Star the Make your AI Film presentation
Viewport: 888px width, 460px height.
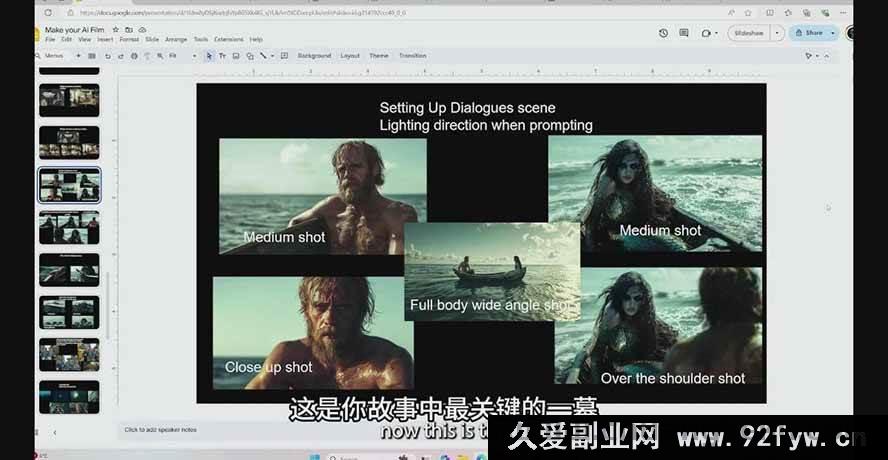point(116,30)
